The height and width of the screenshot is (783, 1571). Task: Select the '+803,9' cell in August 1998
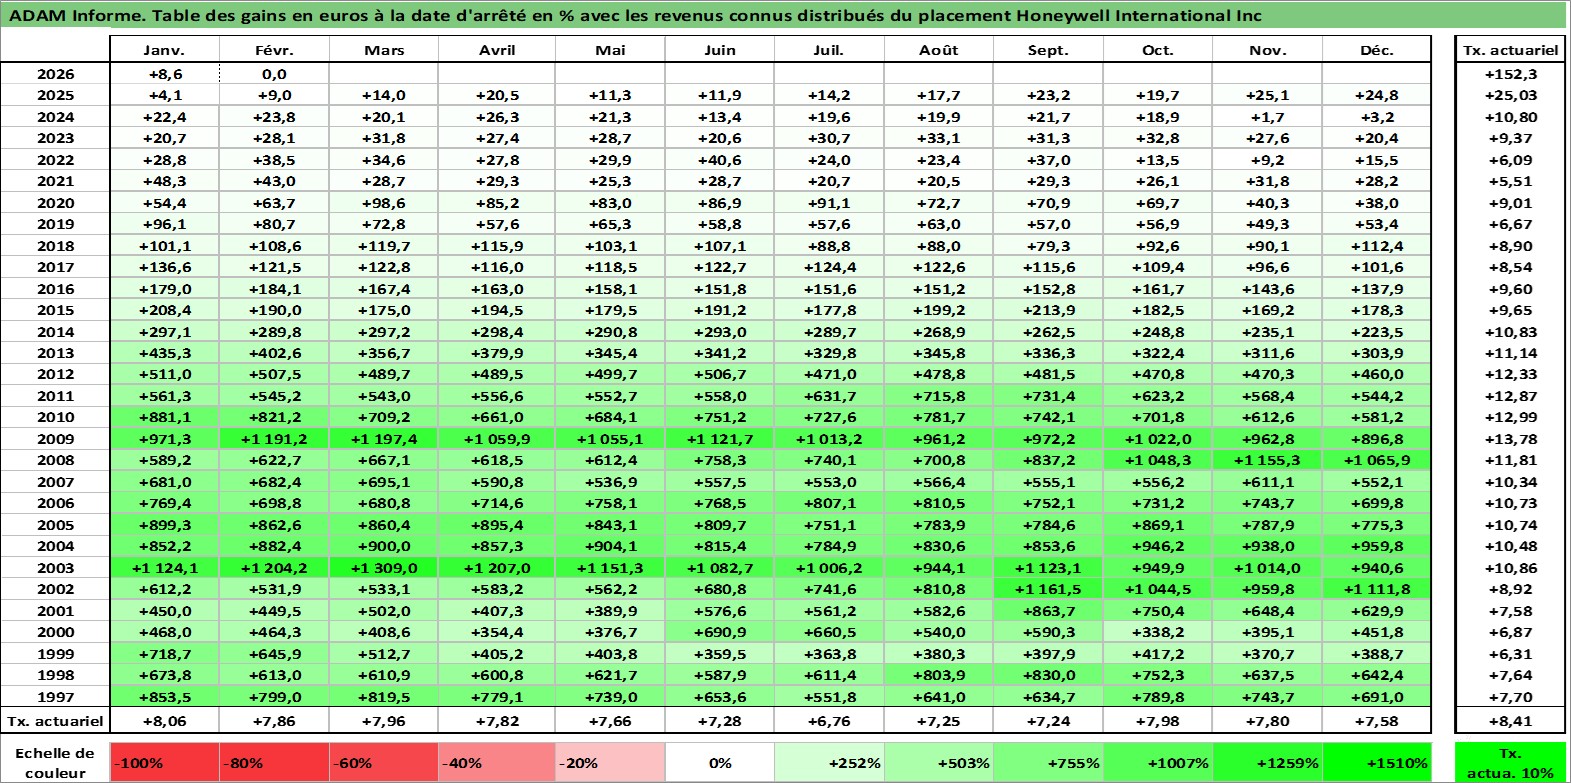click(939, 675)
